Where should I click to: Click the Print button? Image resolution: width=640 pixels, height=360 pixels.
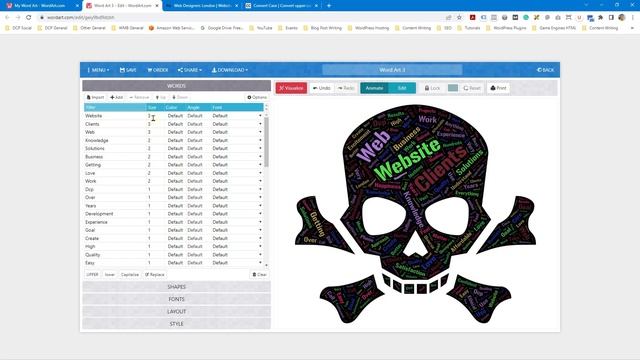[498, 88]
